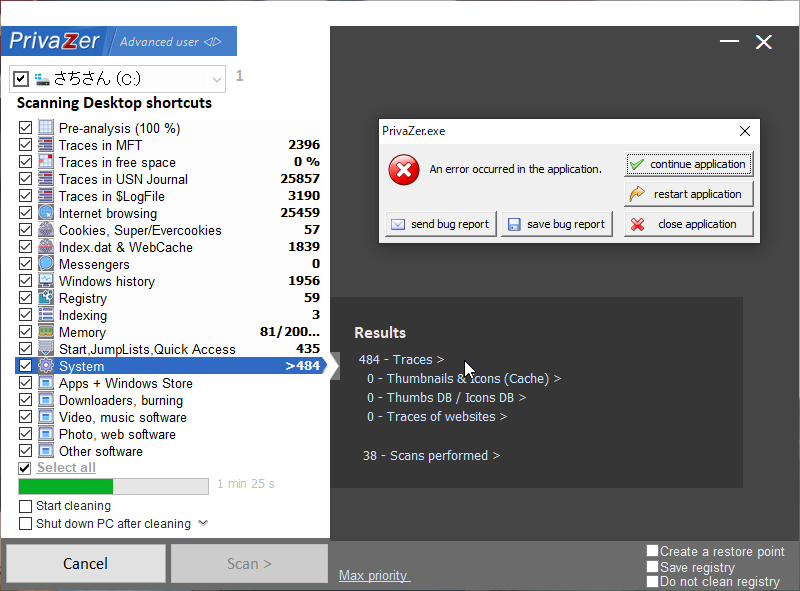Enable Shut down PC after cleaning
Screen dimensions: 800x591
[25, 524]
